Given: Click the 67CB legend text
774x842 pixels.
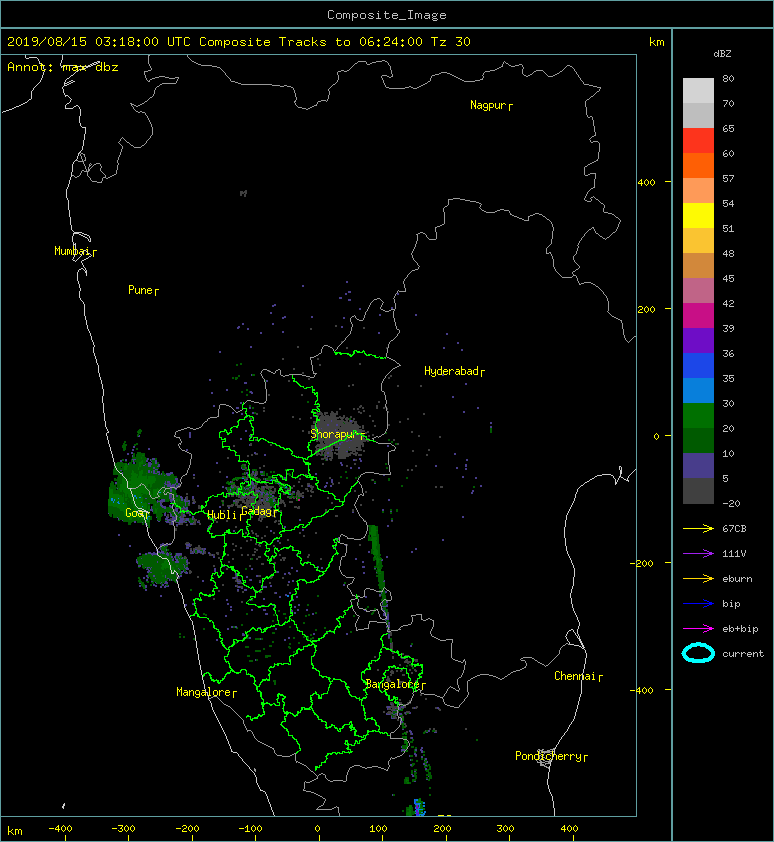Looking at the screenshot, I should coord(734,528).
